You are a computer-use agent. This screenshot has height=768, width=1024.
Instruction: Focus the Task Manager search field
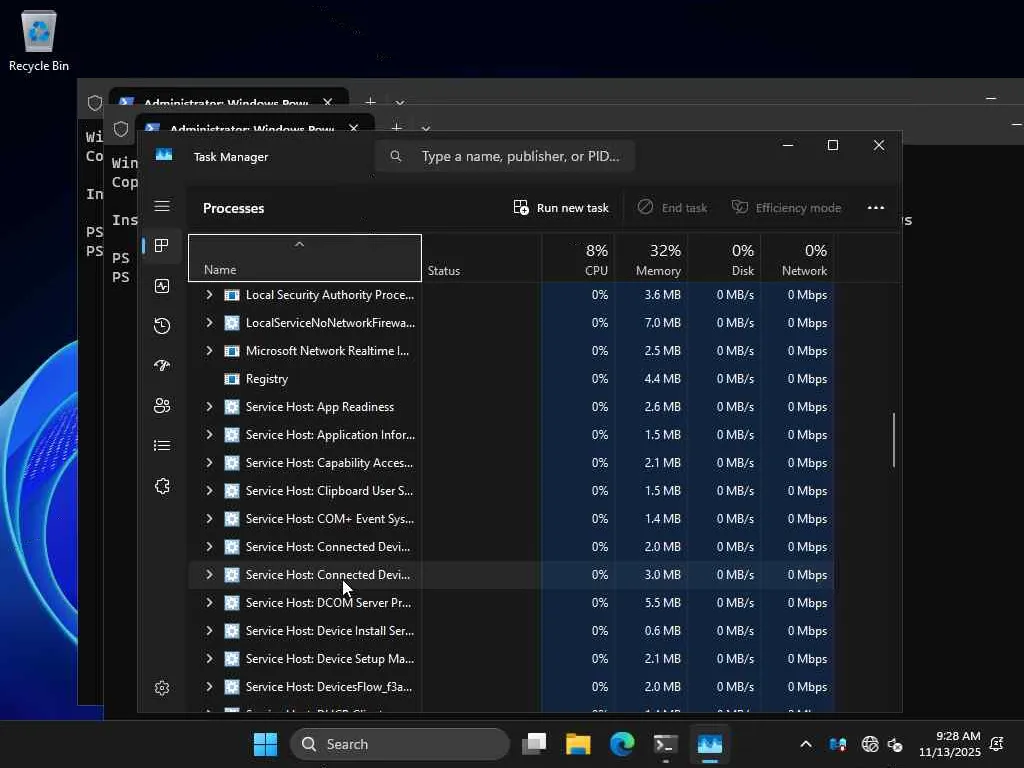(x=505, y=156)
